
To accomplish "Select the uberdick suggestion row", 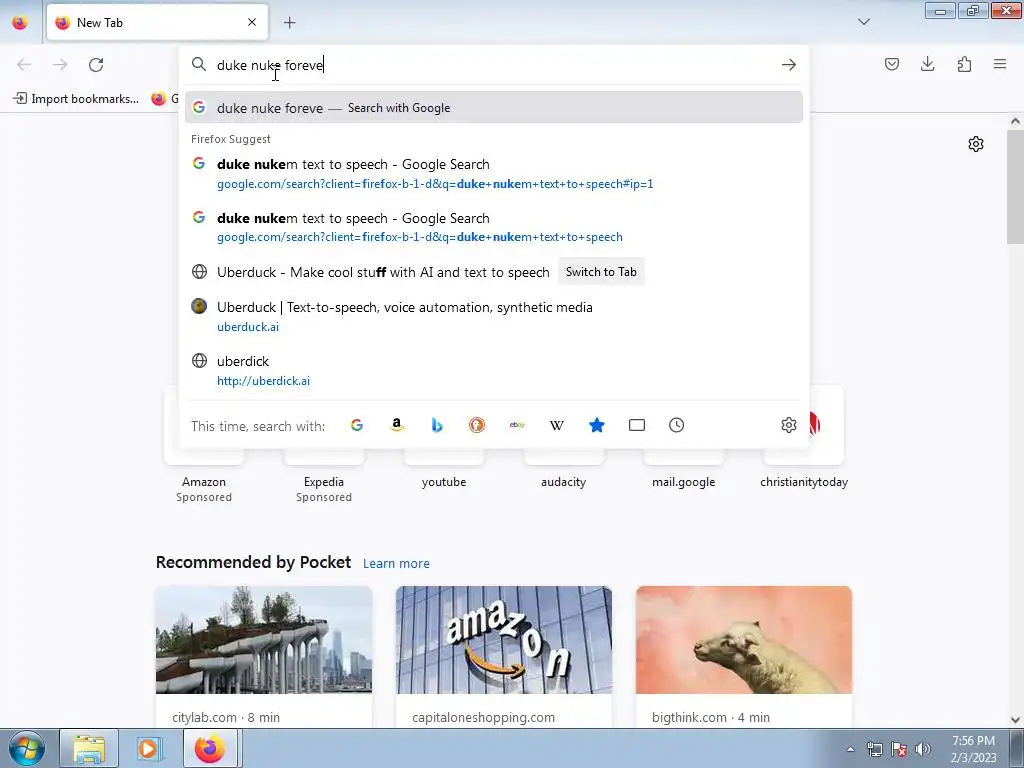I will [494, 370].
